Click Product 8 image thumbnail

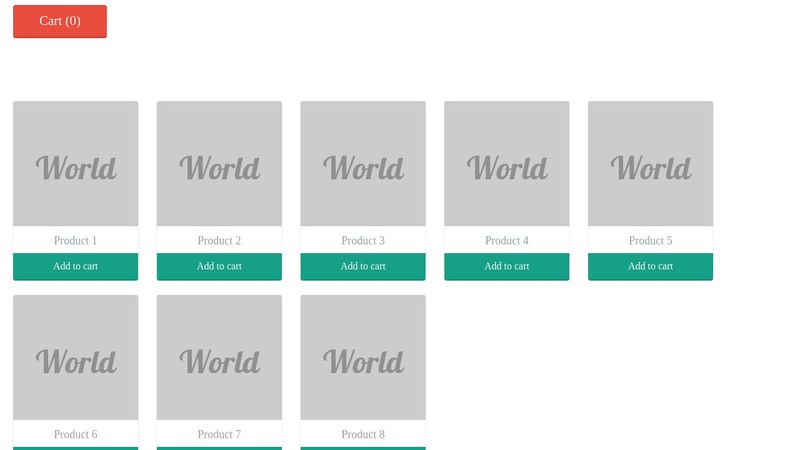[x=363, y=357]
